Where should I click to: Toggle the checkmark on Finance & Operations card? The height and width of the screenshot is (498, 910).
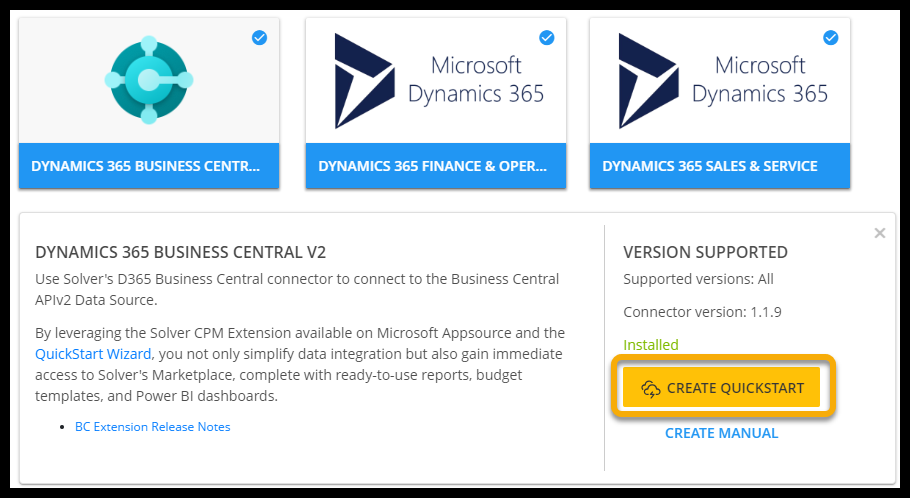pyautogui.click(x=547, y=38)
